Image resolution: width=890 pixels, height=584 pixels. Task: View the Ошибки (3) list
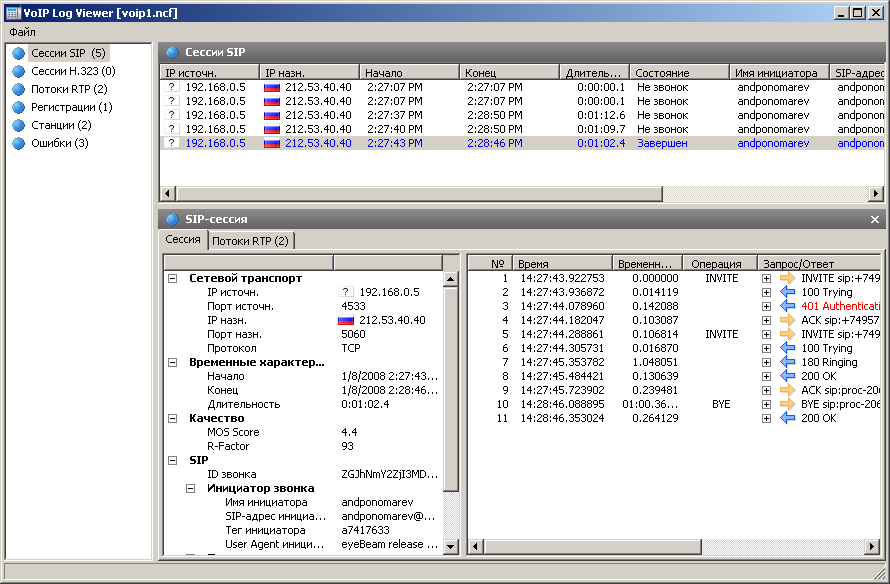pos(60,143)
